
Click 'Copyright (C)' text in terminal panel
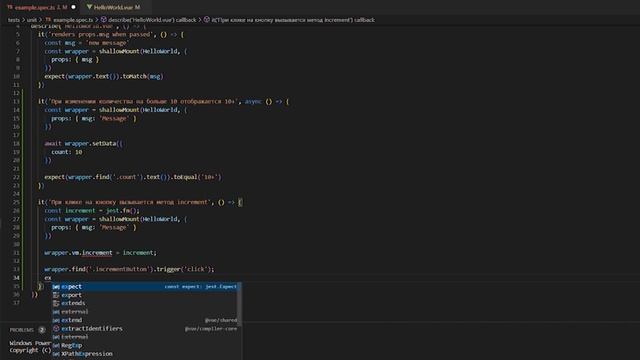coord(30,350)
